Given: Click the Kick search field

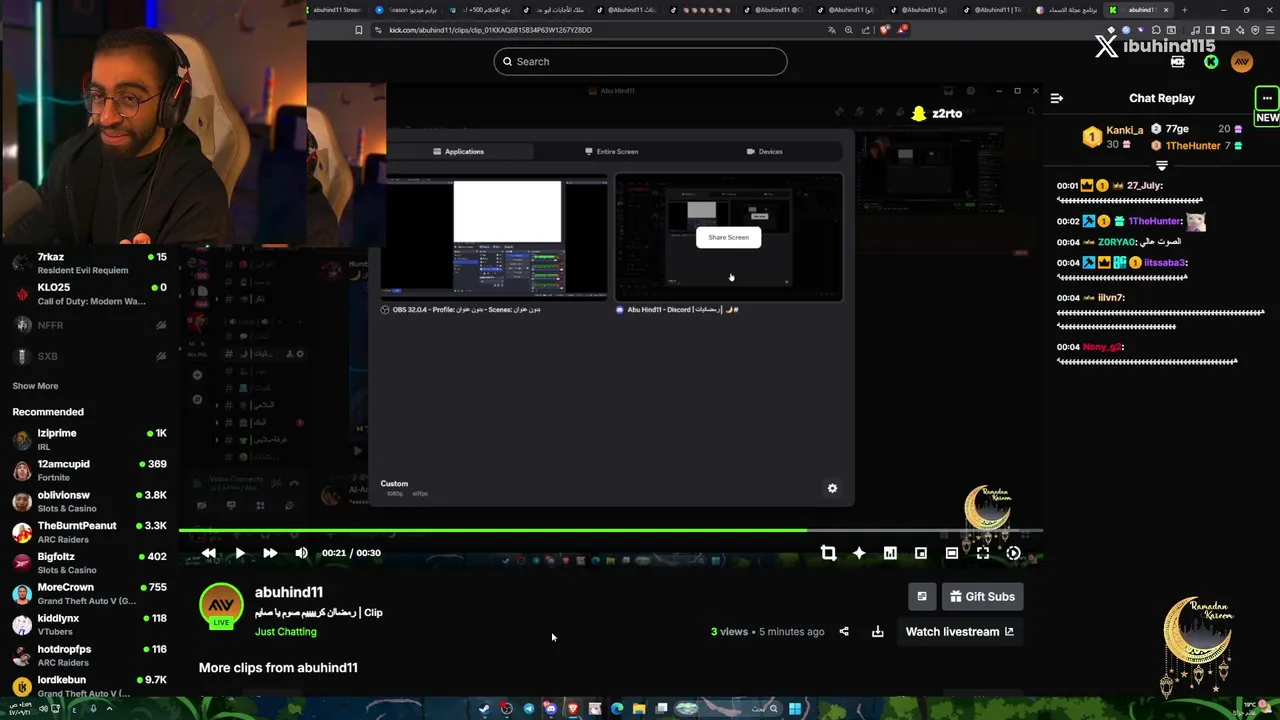Looking at the screenshot, I should (x=640, y=61).
